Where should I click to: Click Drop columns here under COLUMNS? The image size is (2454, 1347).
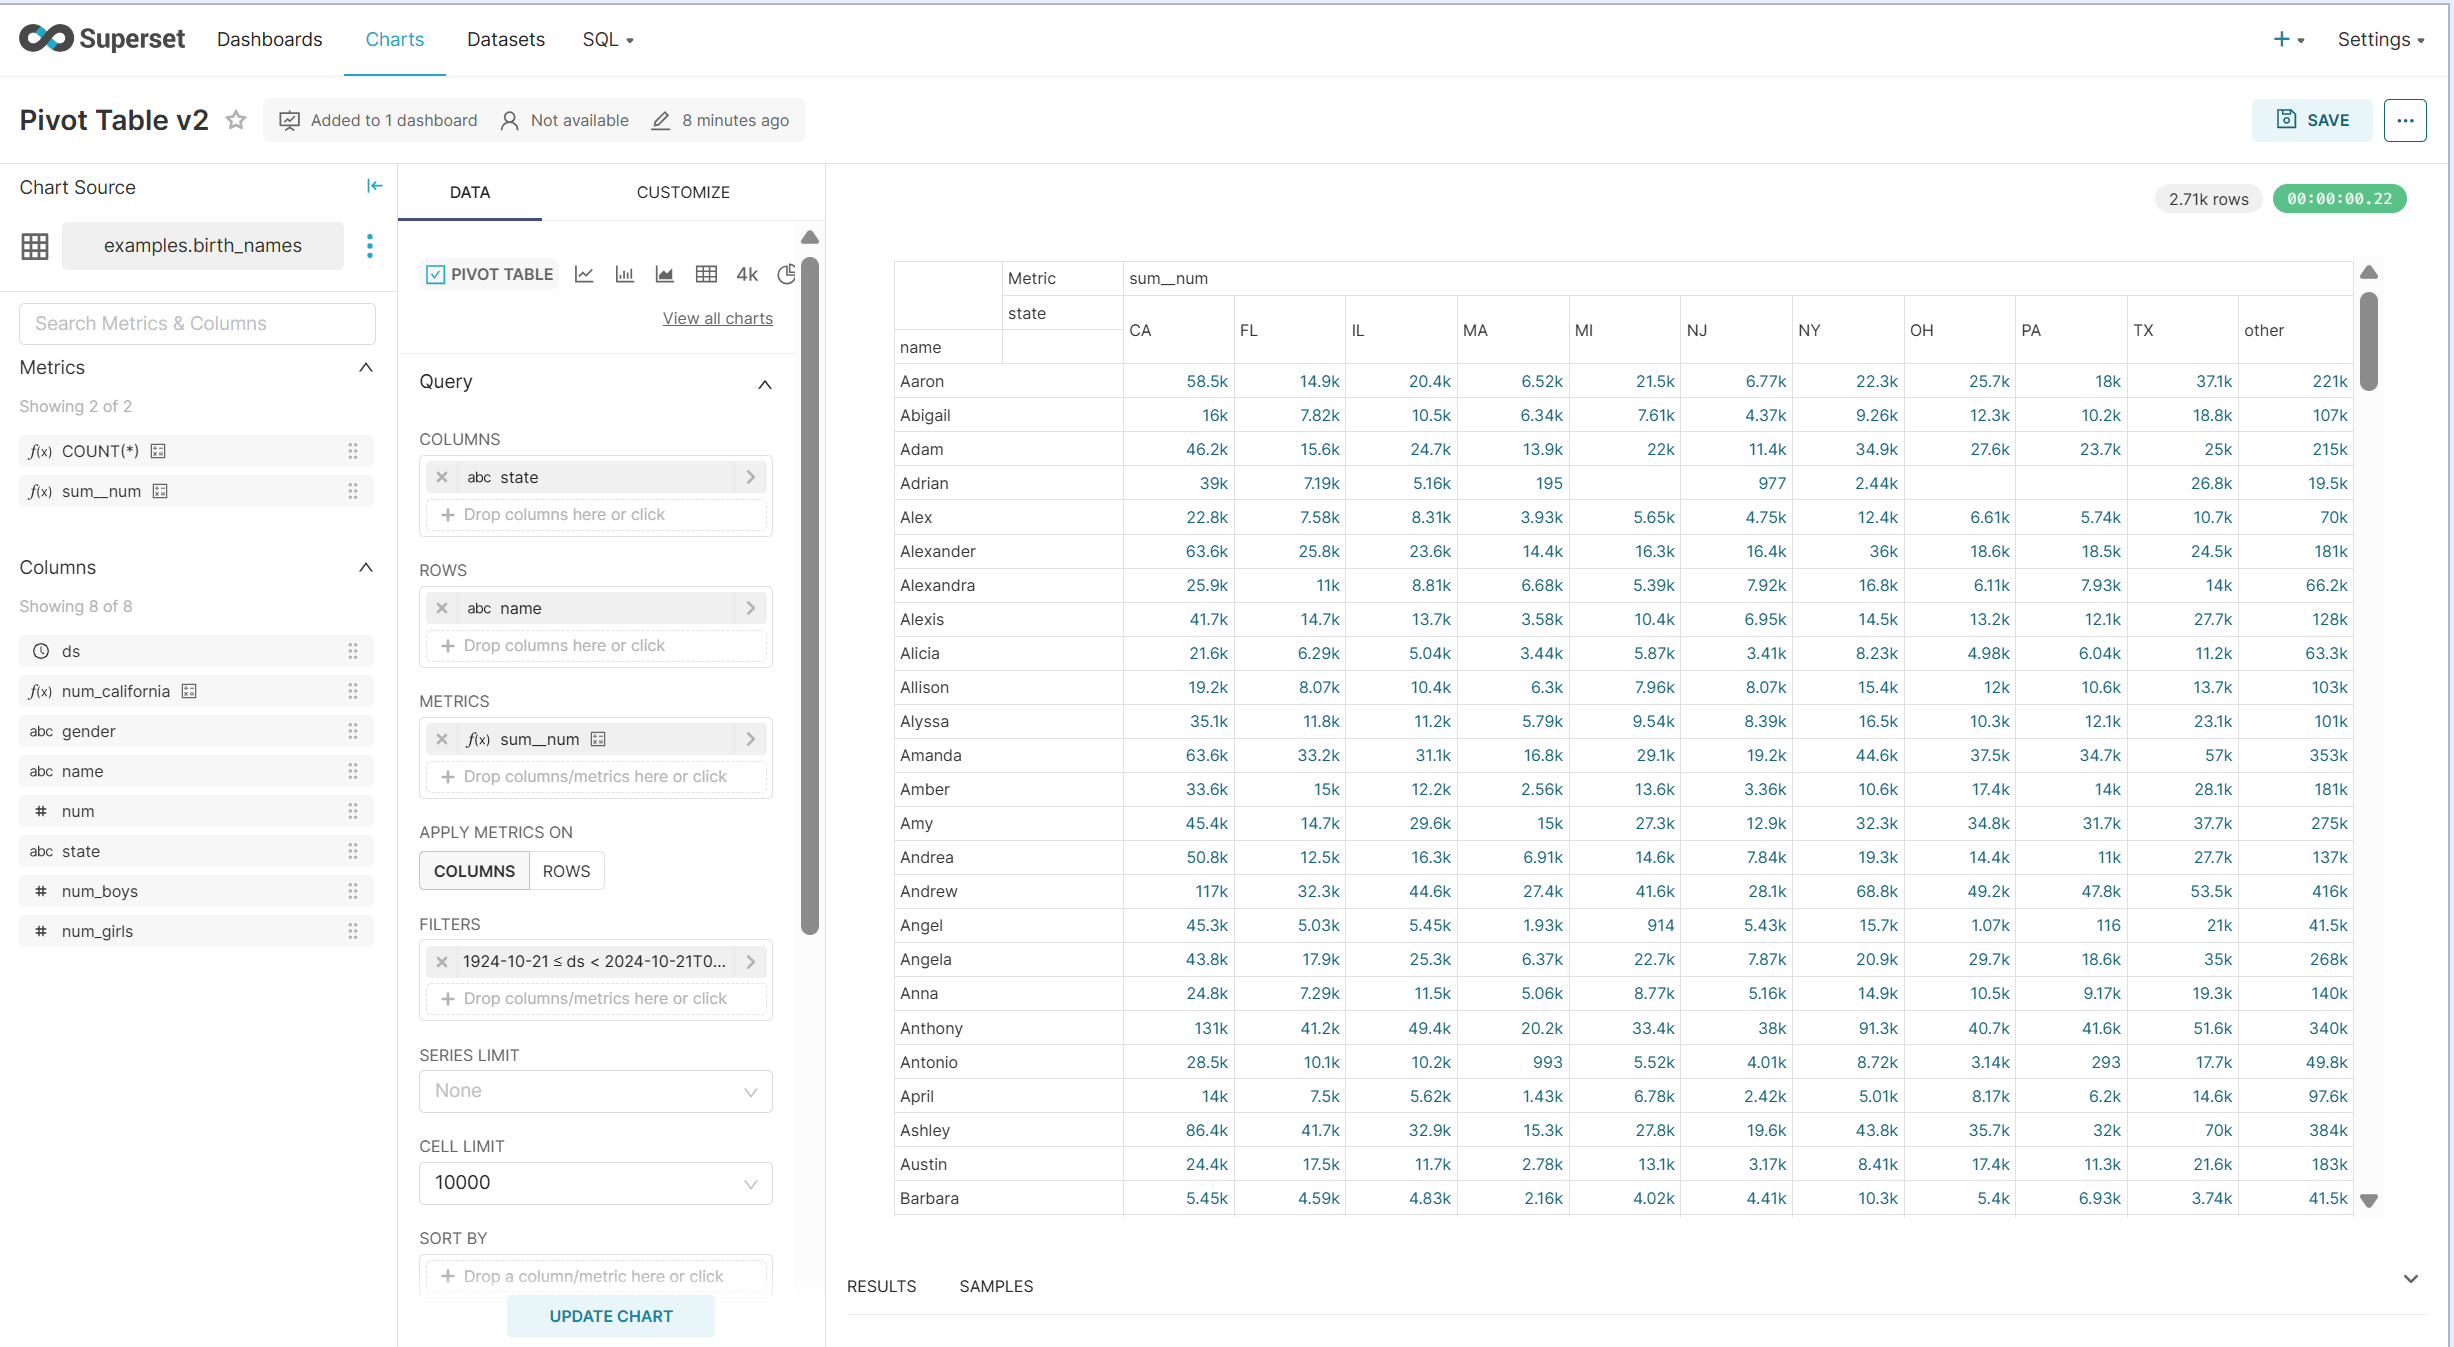(x=596, y=515)
